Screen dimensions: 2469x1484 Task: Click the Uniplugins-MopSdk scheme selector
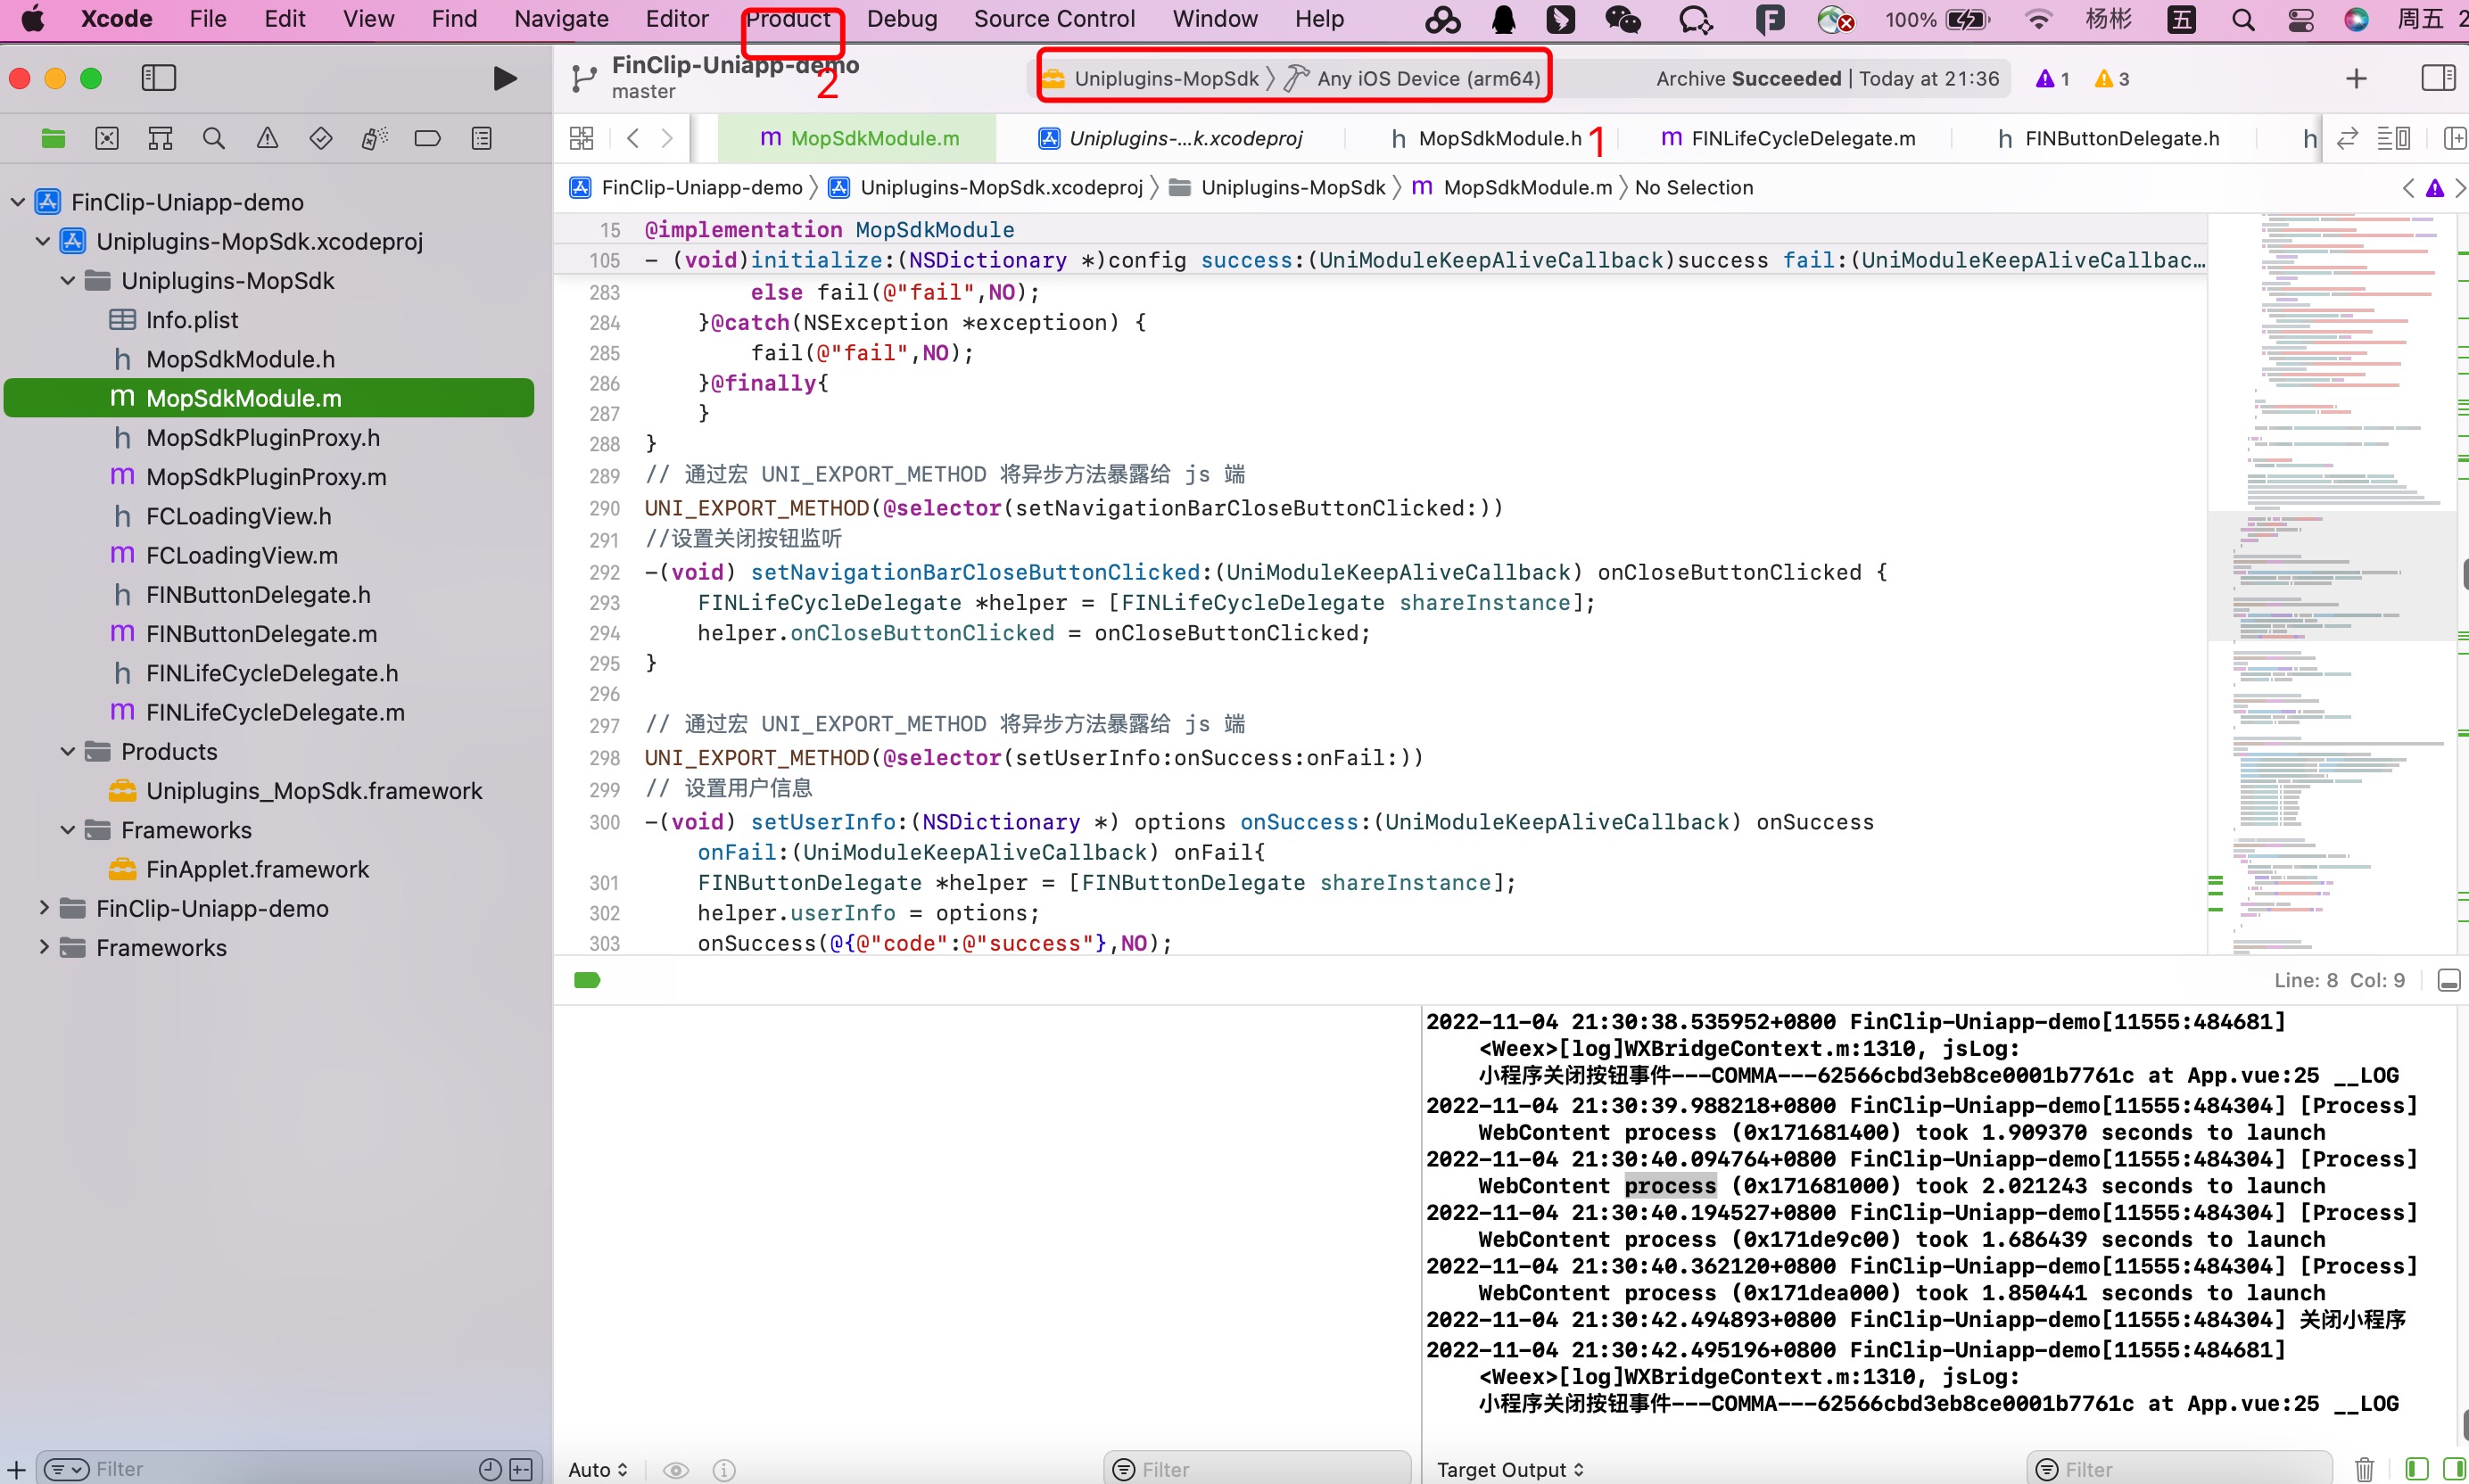point(1165,78)
